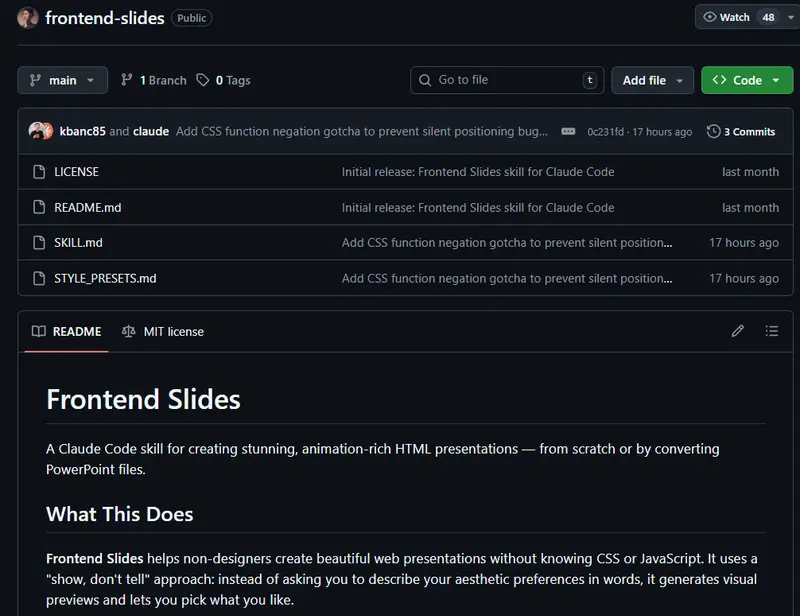This screenshot has width=800, height=616.
Task: Click the history clock icon near 3 Commits
Action: 713,131
